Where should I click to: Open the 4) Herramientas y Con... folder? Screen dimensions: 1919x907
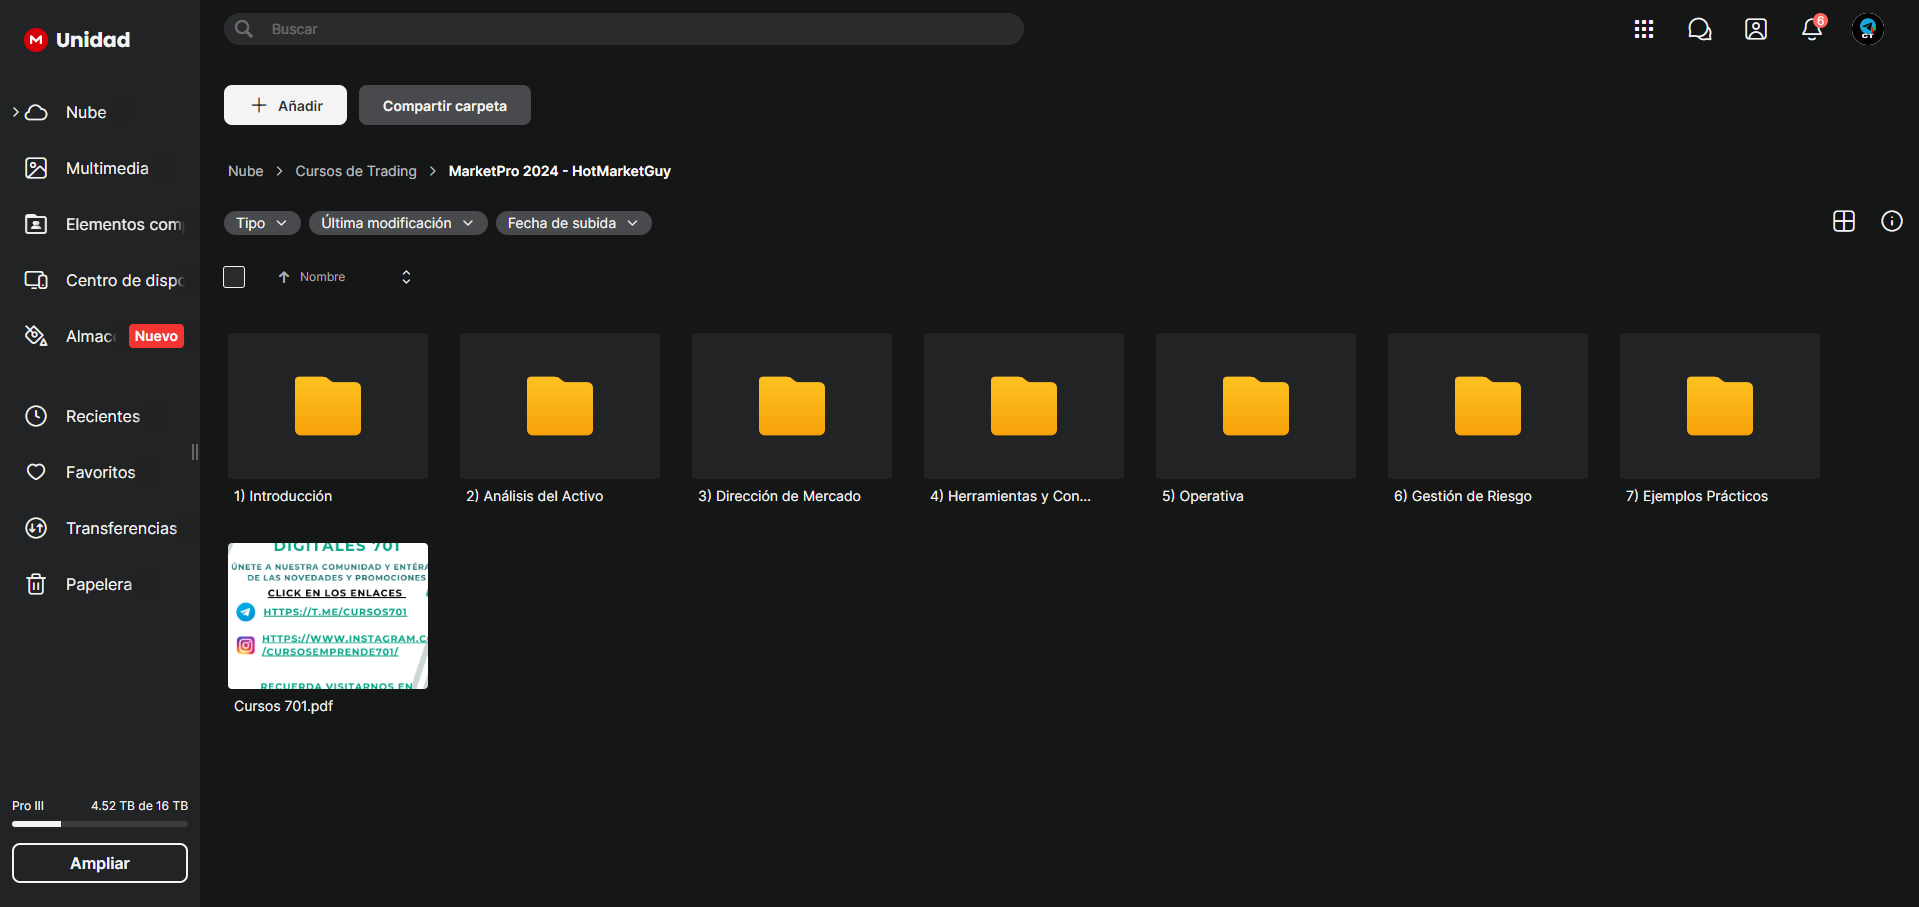coord(1024,406)
